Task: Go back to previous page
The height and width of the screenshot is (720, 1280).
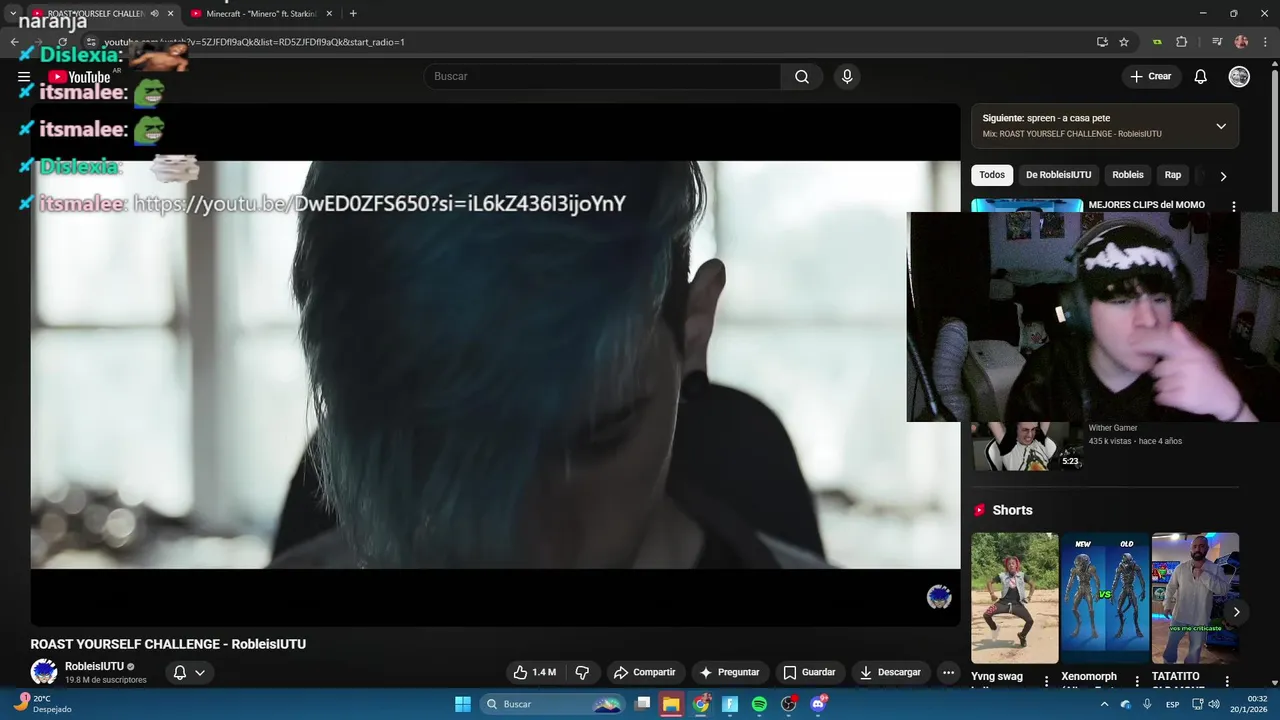Action: (x=15, y=42)
